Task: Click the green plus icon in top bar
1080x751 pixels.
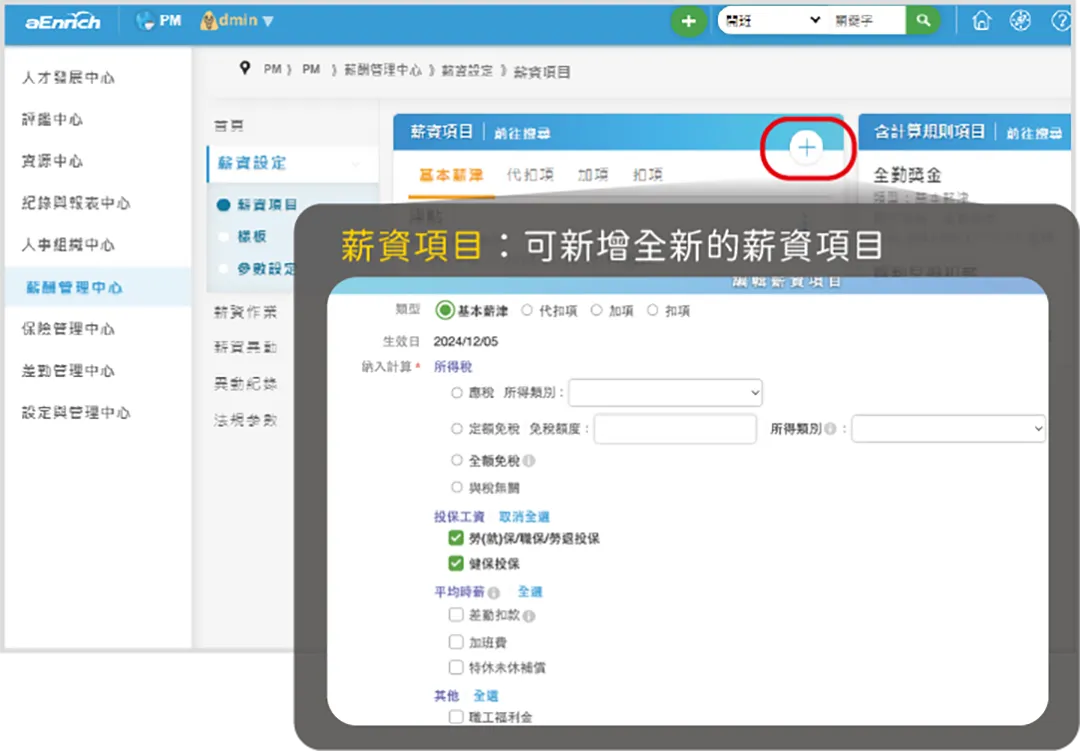Action: pyautogui.click(x=688, y=20)
